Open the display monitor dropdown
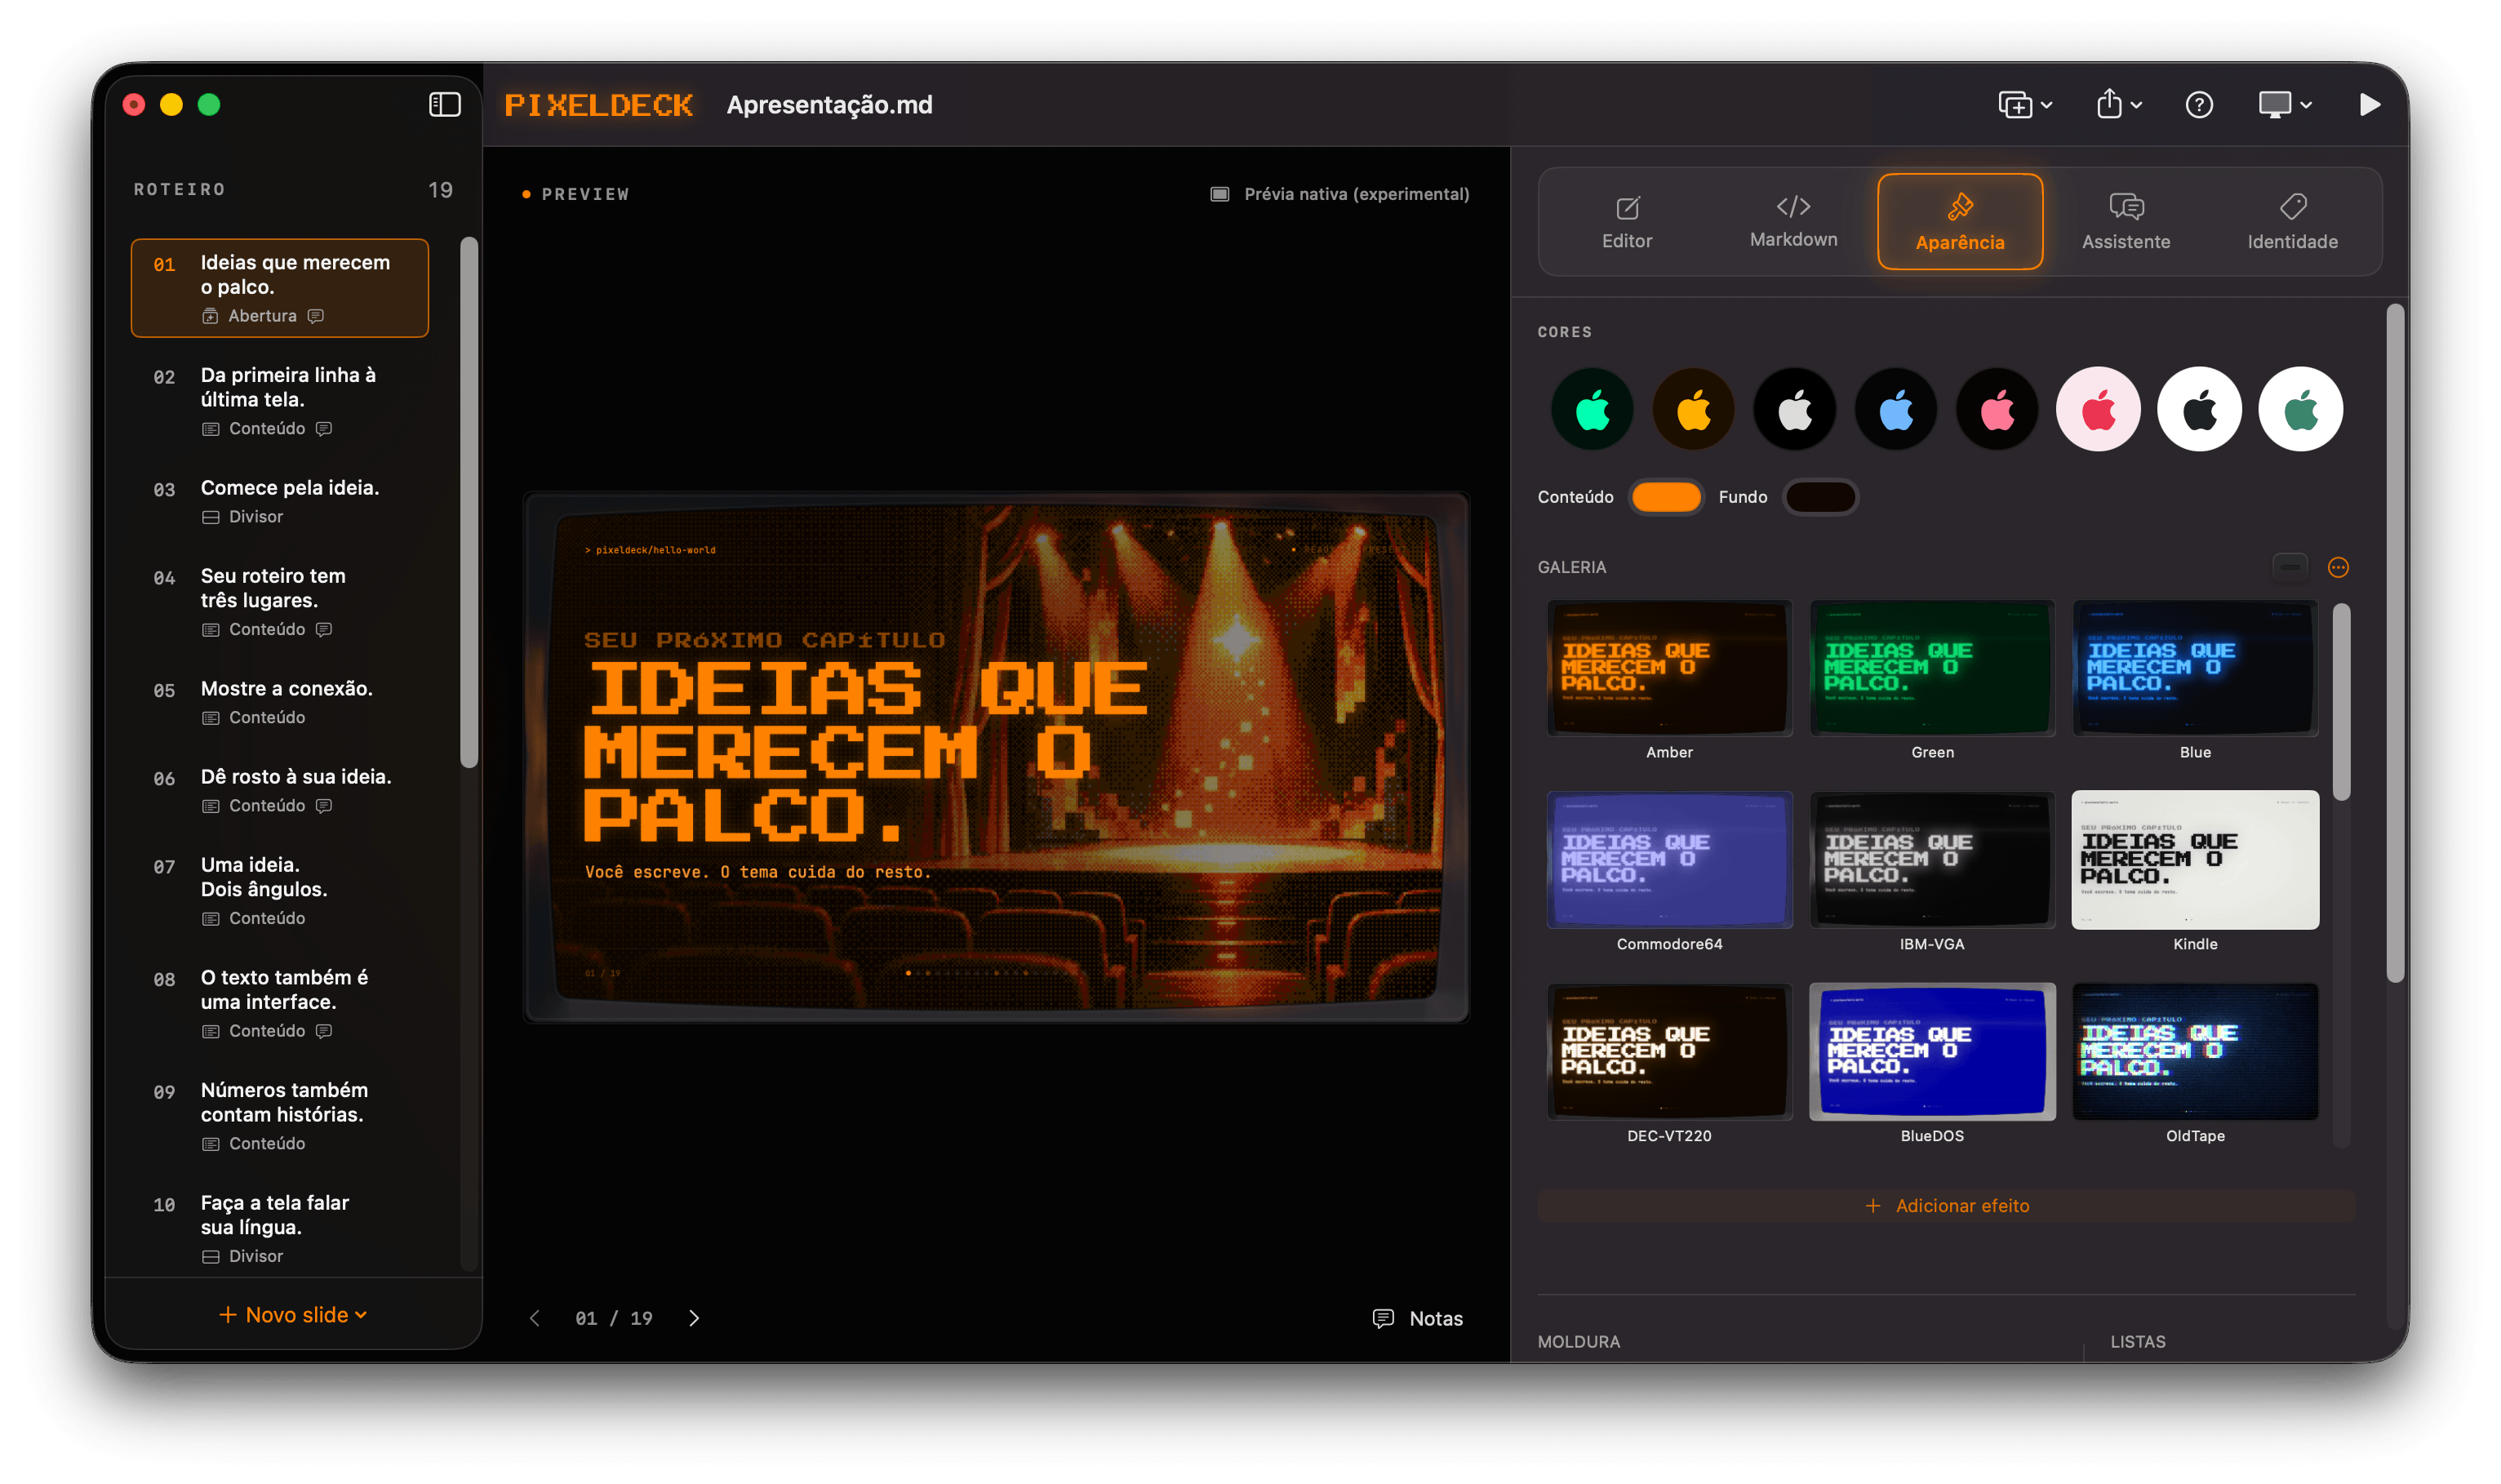2501x1484 pixels. 2284,105
